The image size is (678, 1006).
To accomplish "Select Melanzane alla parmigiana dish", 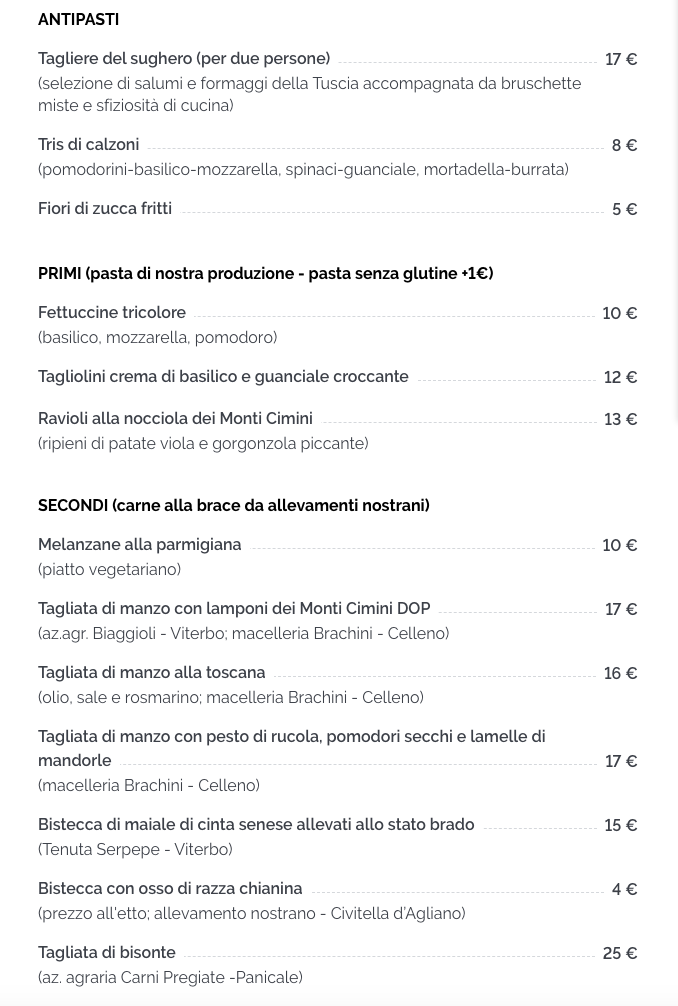I will [140, 545].
